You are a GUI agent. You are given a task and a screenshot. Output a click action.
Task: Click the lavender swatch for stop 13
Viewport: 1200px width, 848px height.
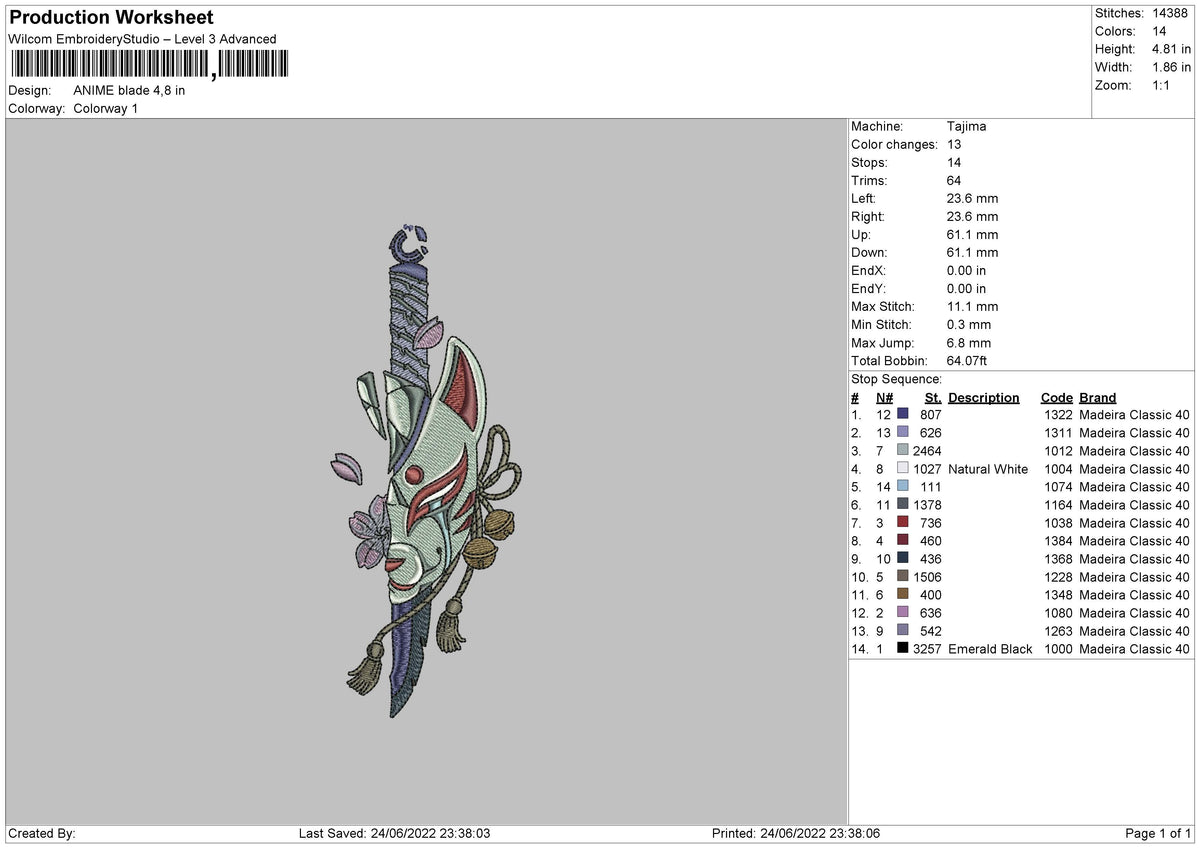tap(899, 631)
